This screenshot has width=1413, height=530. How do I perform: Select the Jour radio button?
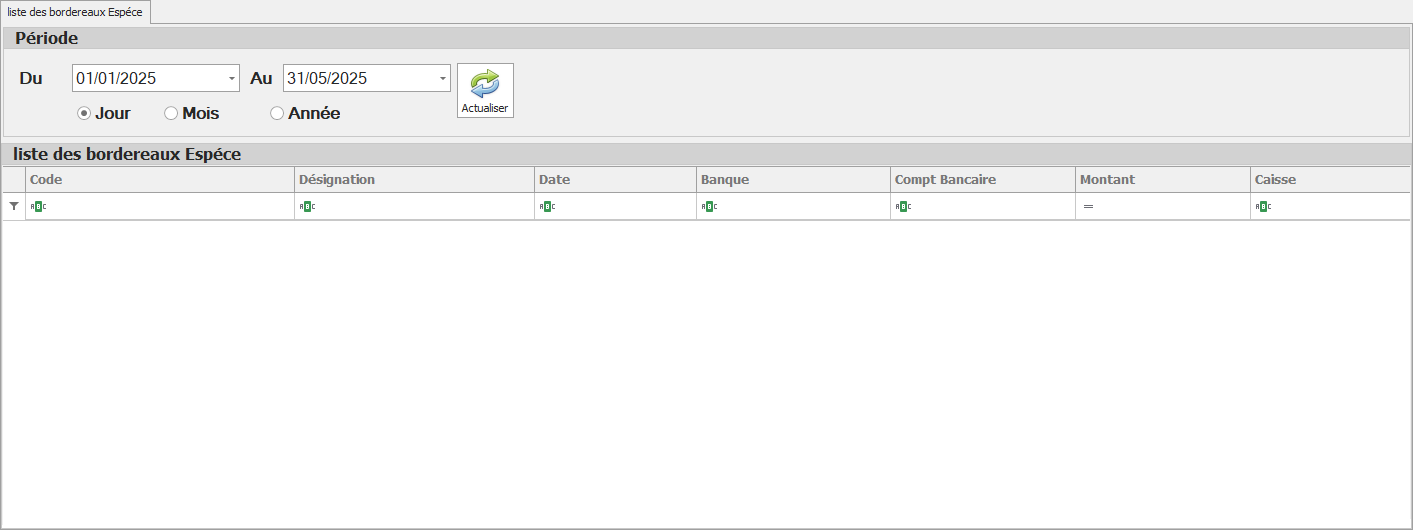point(84,113)
